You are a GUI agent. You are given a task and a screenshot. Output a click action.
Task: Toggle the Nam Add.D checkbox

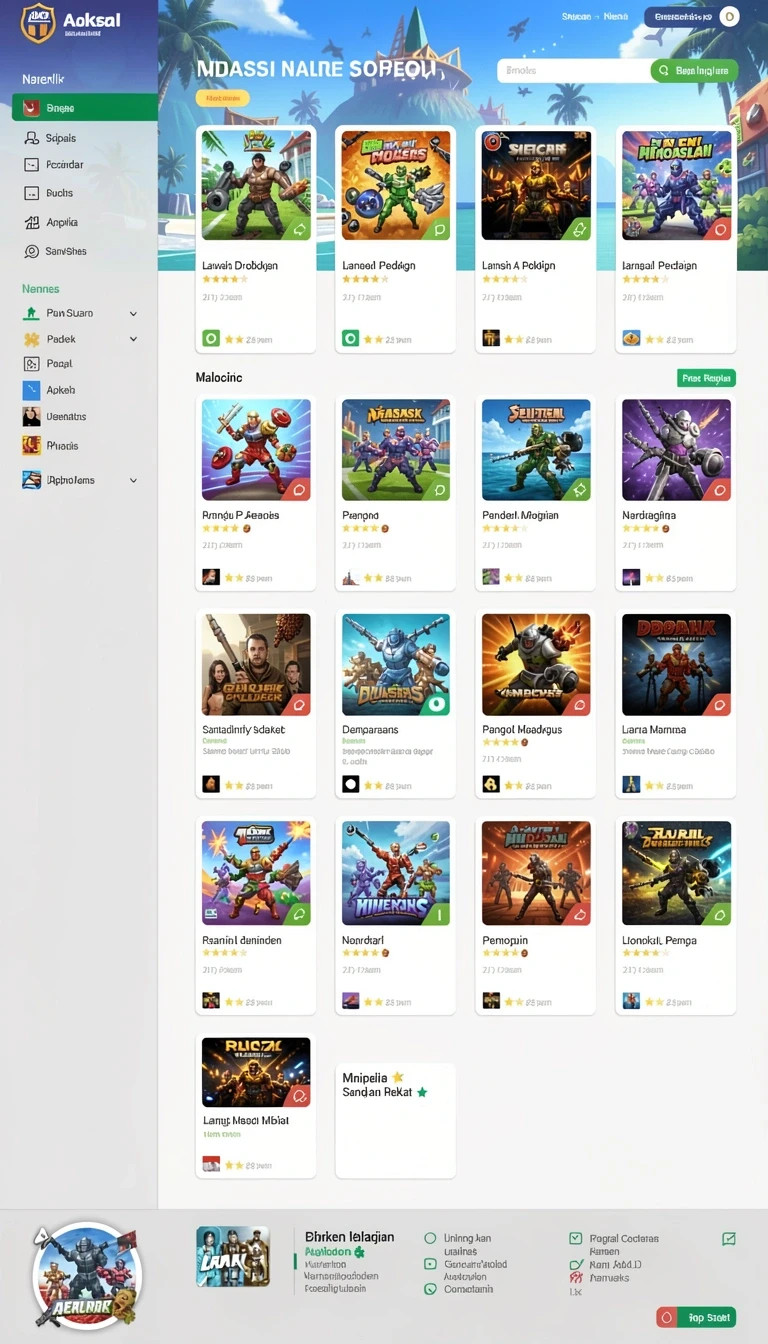[x=575, y=1265]
